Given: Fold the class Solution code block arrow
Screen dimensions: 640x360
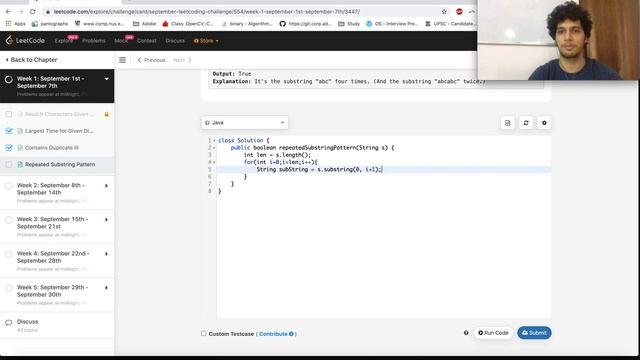Looking at the screenshot, I should click(x=214, y=140).
